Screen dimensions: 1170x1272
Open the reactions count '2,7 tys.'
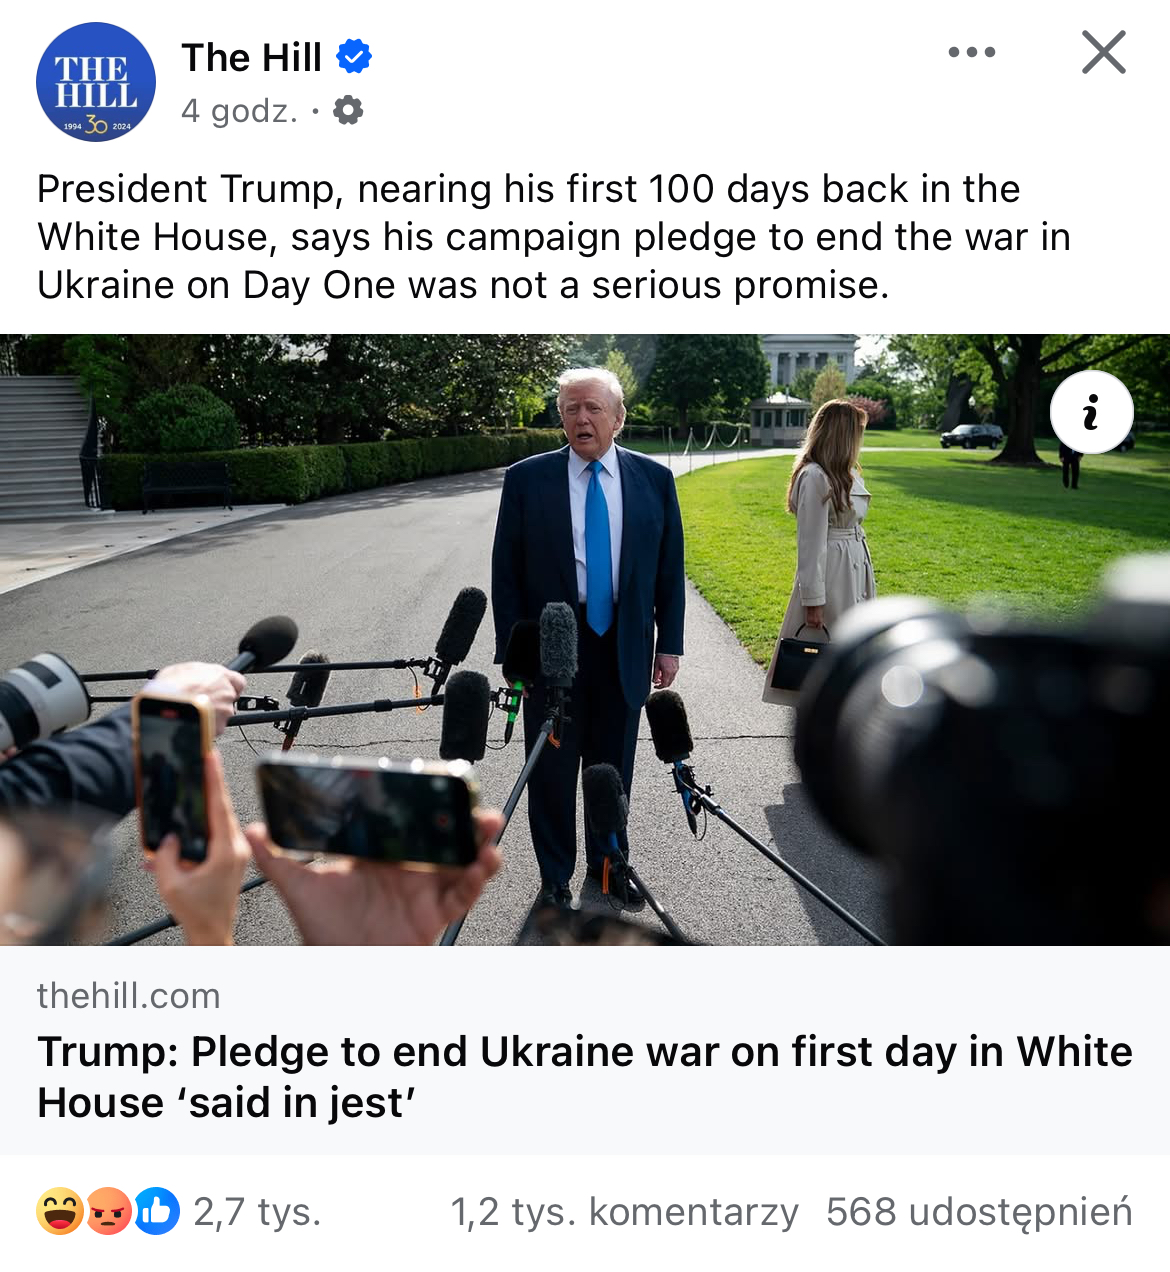(x=257, y=1212)
